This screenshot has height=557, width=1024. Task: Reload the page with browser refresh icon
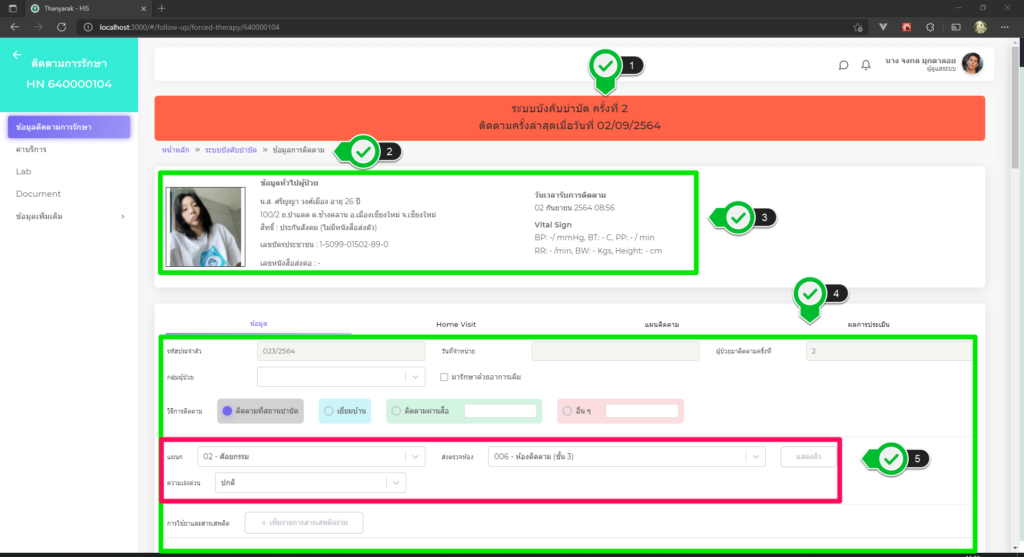tap(62, 27)
